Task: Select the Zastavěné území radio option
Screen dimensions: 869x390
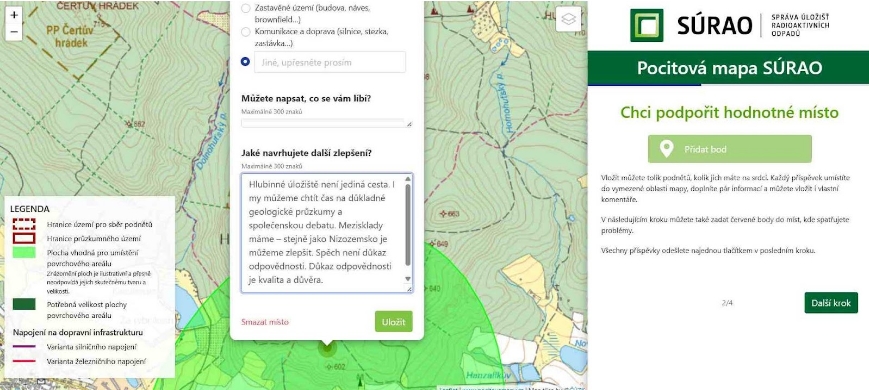Action: tap(246, 9)
